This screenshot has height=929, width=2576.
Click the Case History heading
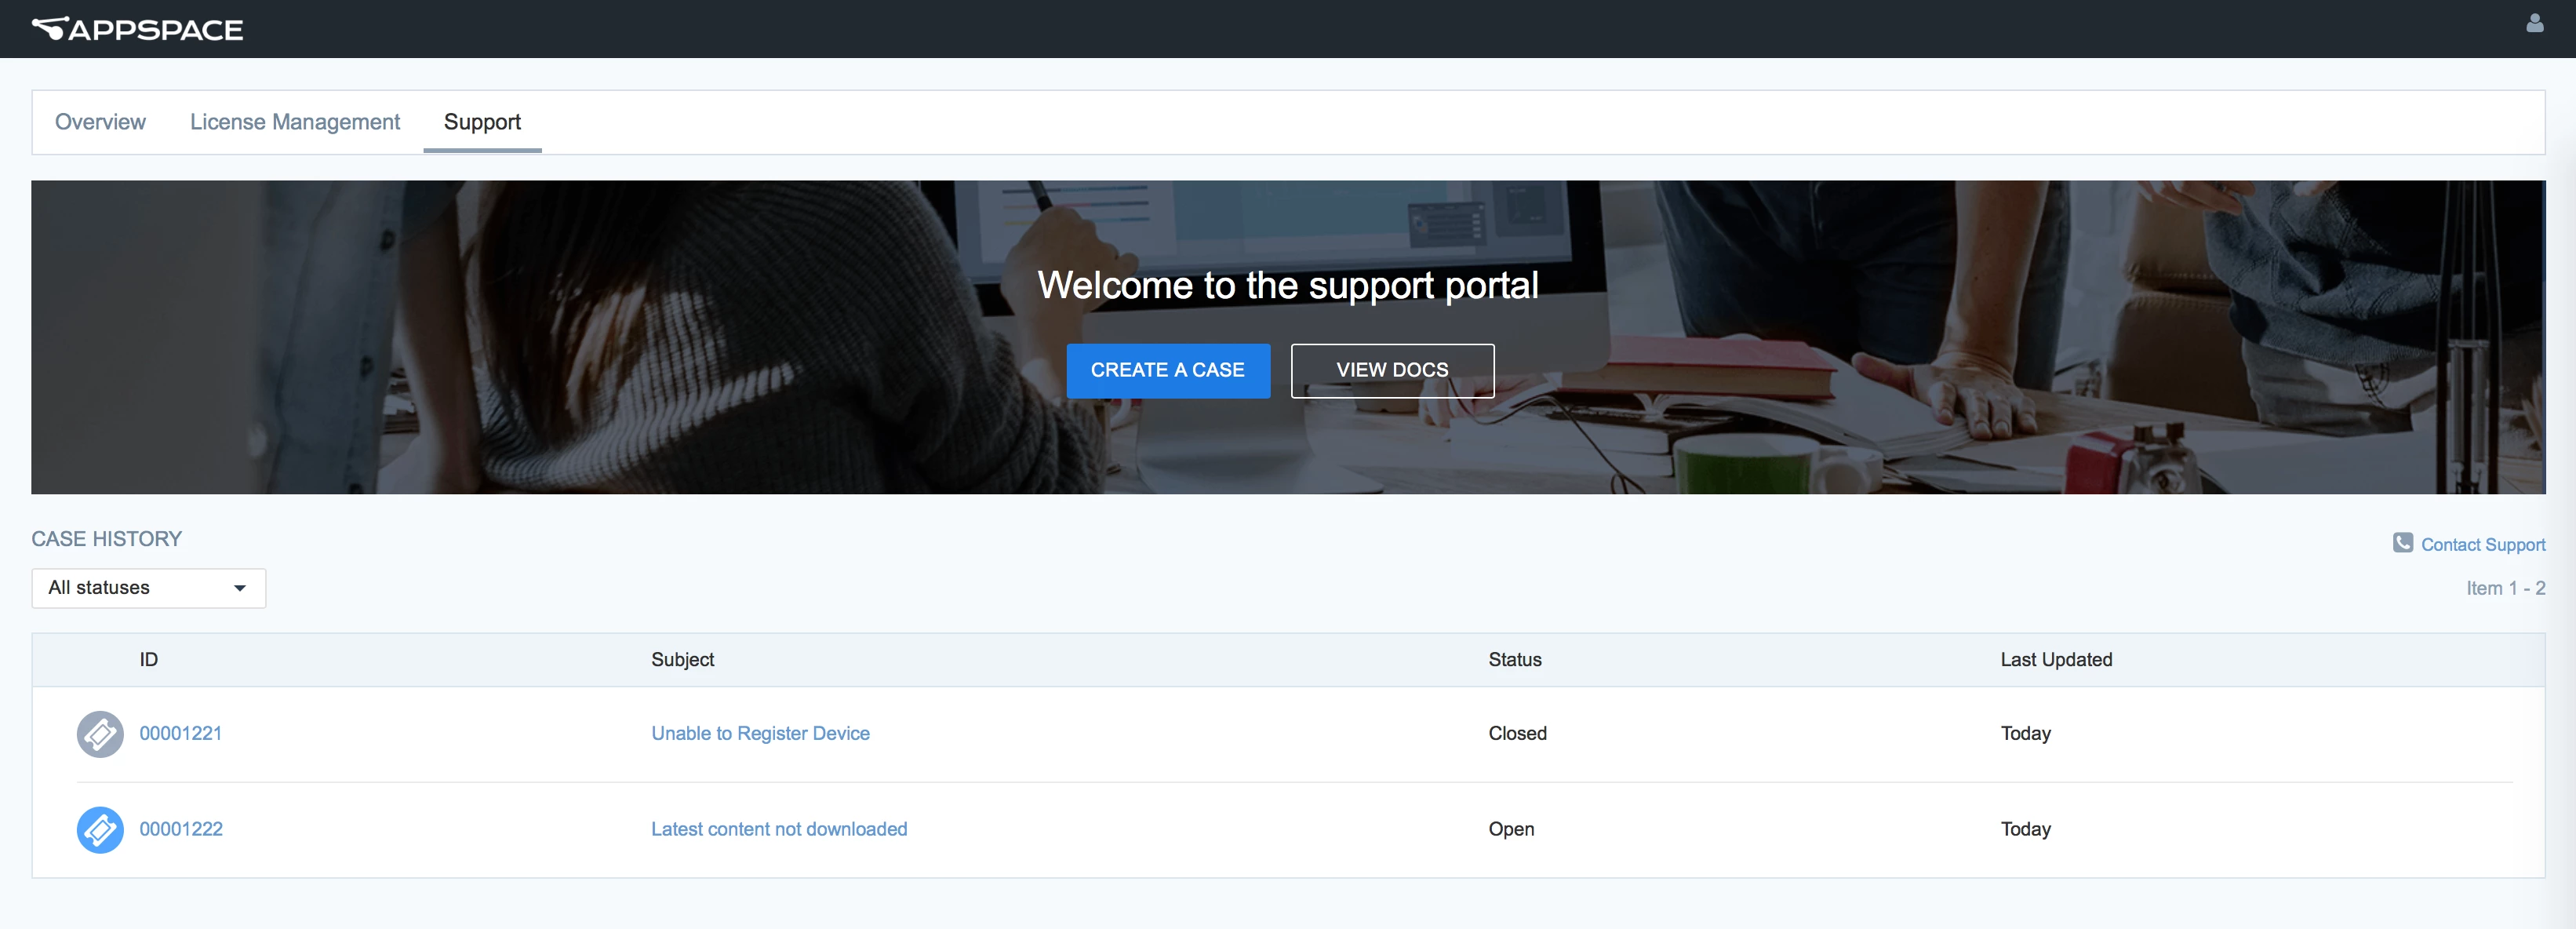pyautogui.click(x=106, y=539)
